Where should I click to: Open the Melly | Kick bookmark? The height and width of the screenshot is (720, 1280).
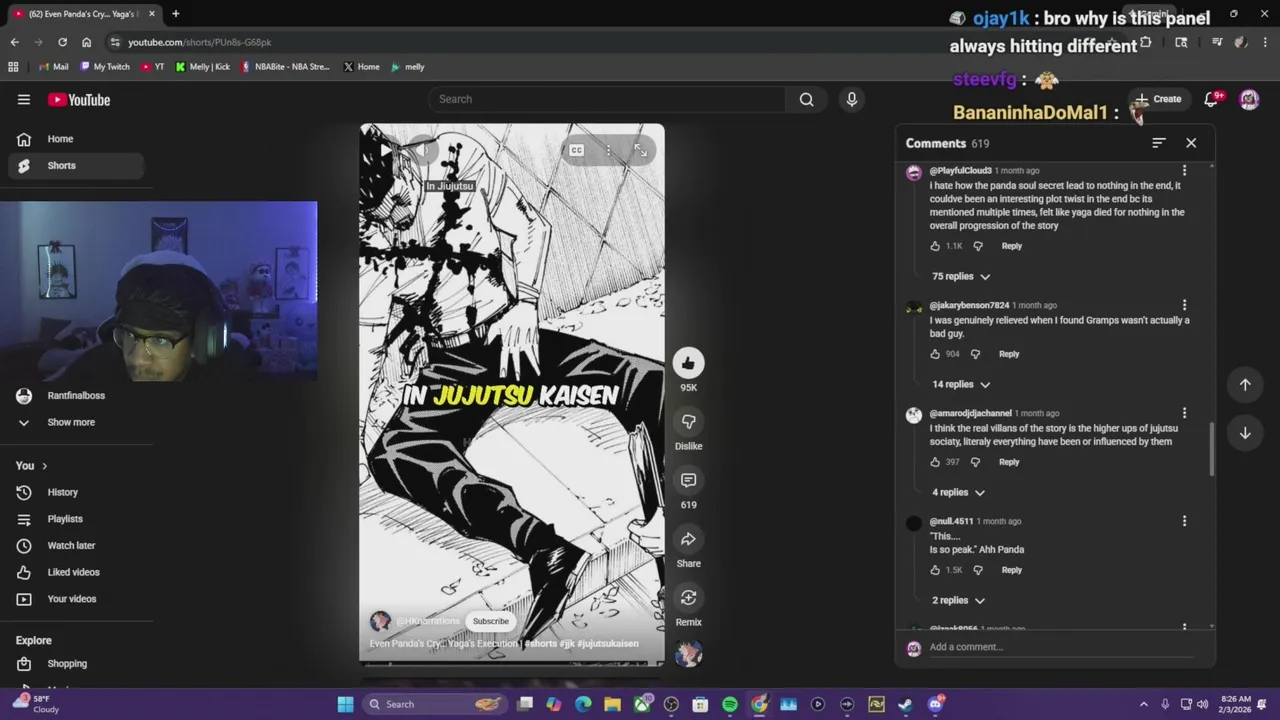point(203,67)
